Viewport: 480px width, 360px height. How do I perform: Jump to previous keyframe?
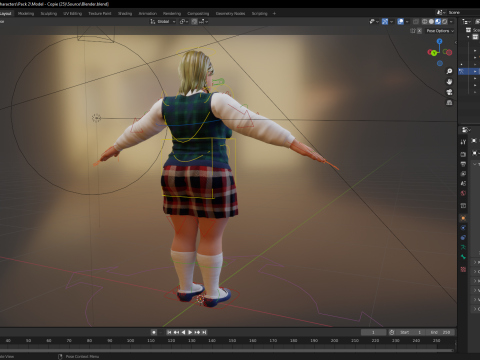click(x=176, y=332)
